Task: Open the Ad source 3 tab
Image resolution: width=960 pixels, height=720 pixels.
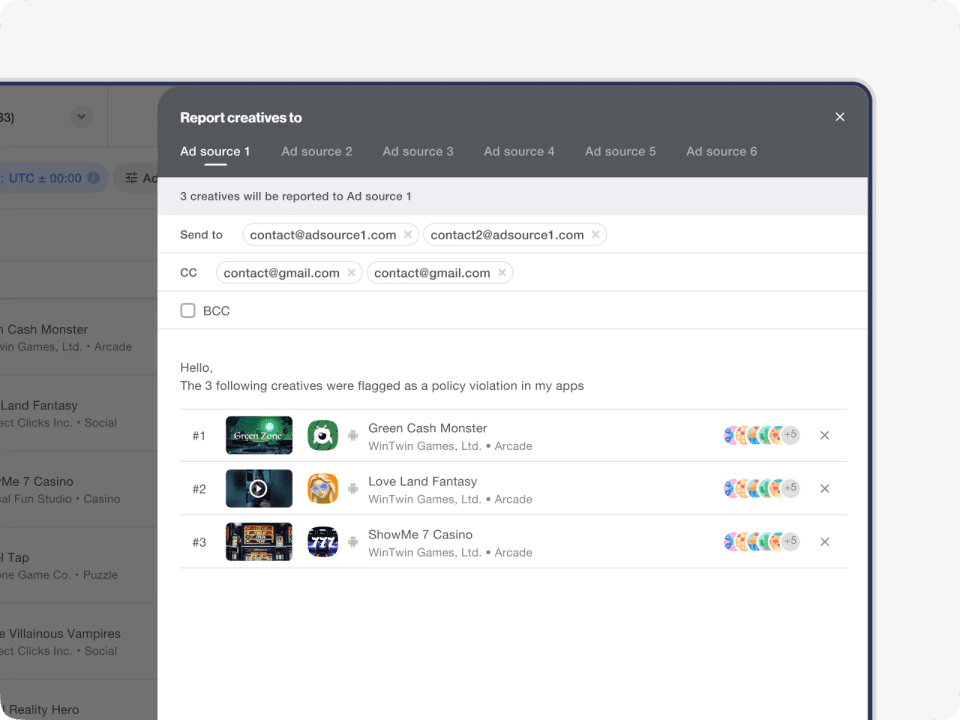Action: pyautogui.click(x=418, y=151)
